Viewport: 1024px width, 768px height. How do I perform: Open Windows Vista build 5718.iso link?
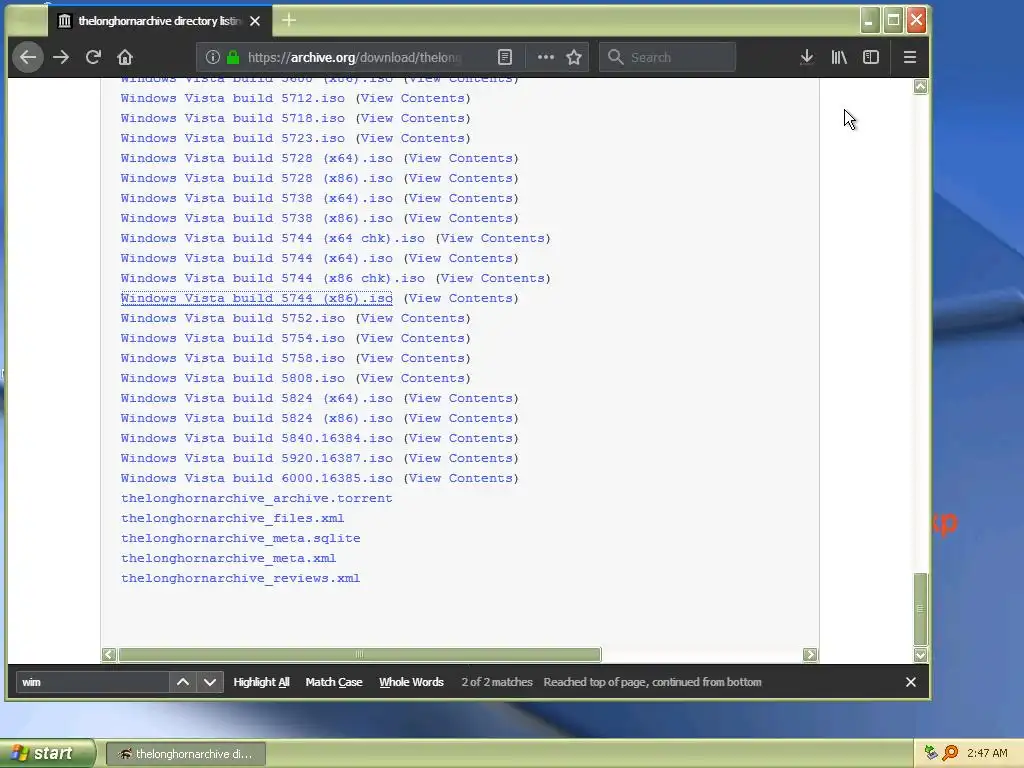(232, 118)
